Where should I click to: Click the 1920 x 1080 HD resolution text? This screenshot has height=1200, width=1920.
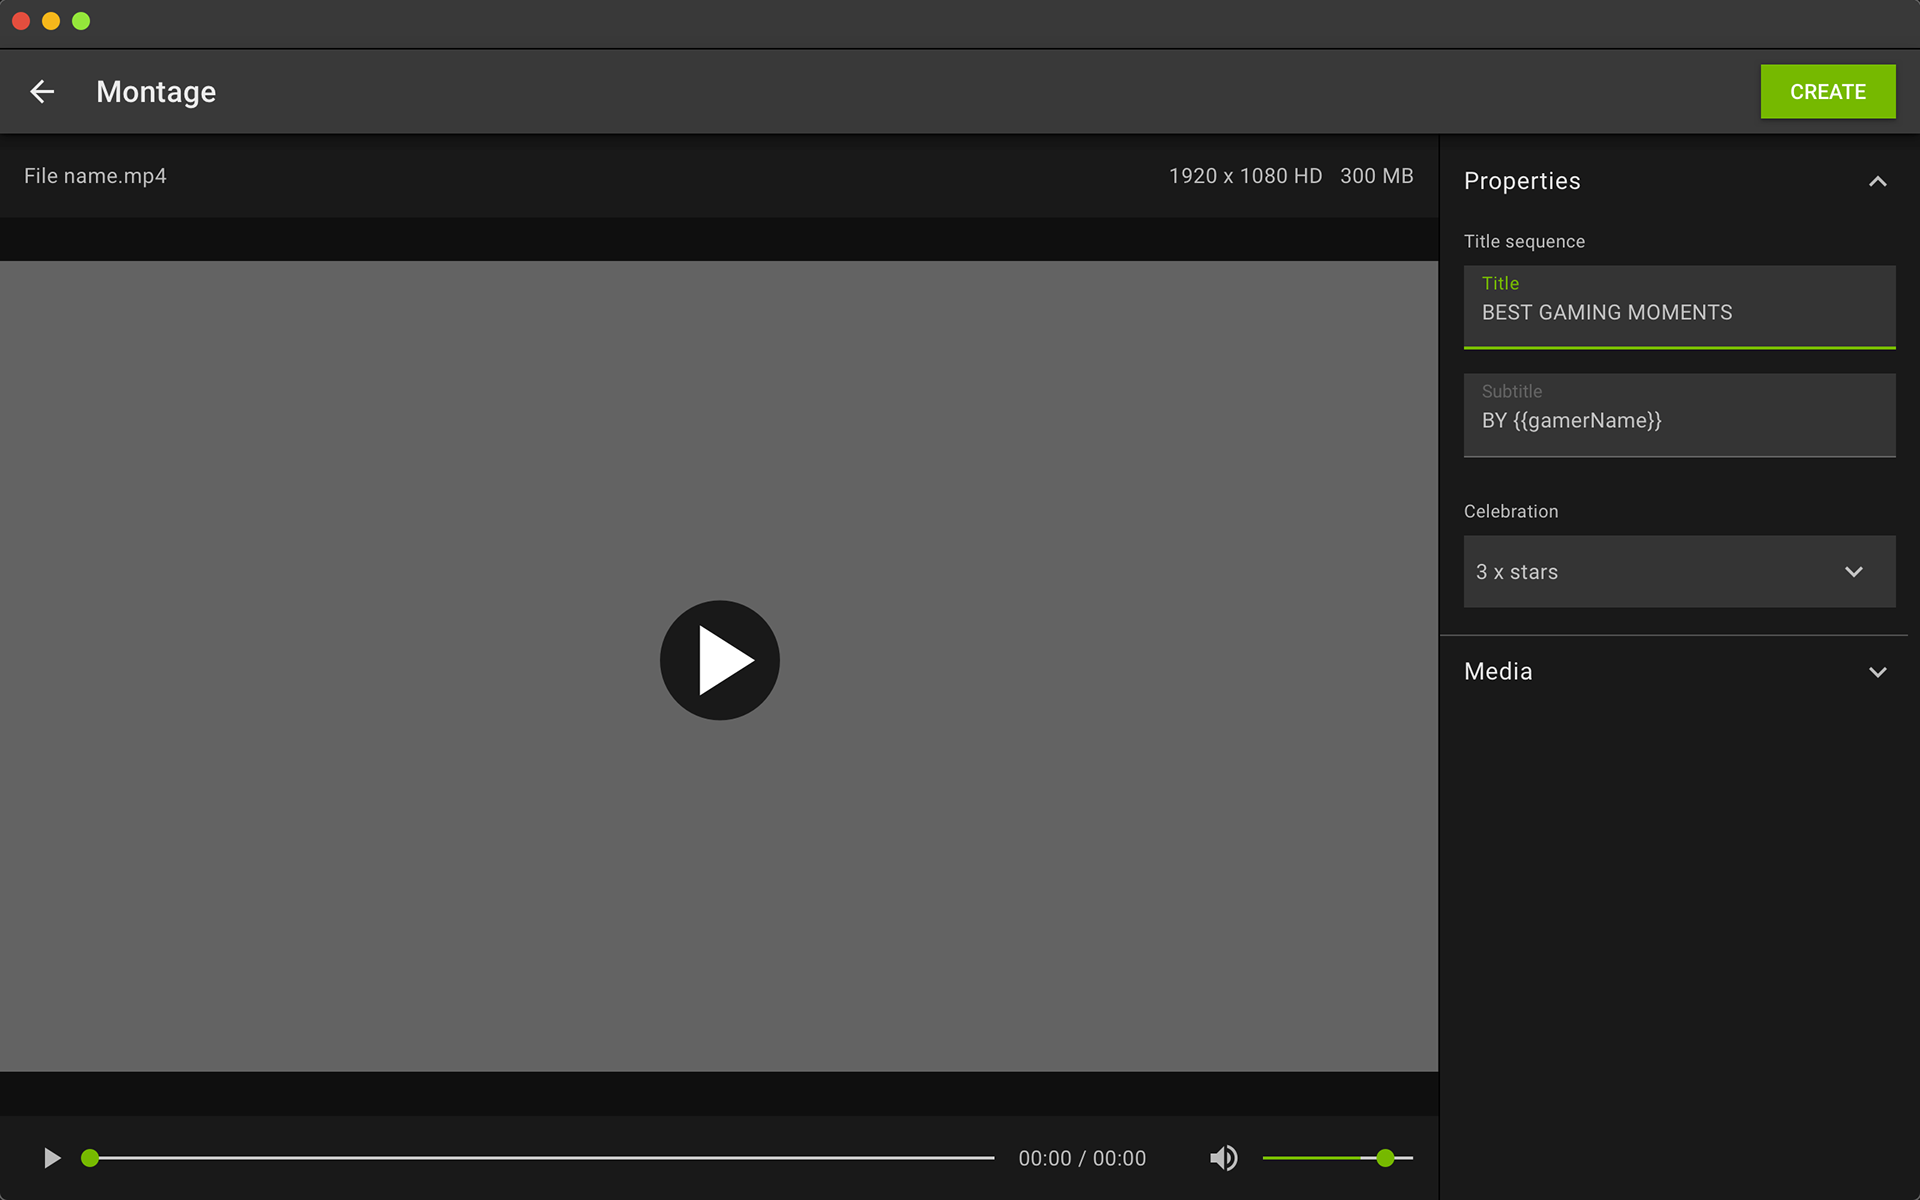1245,176
